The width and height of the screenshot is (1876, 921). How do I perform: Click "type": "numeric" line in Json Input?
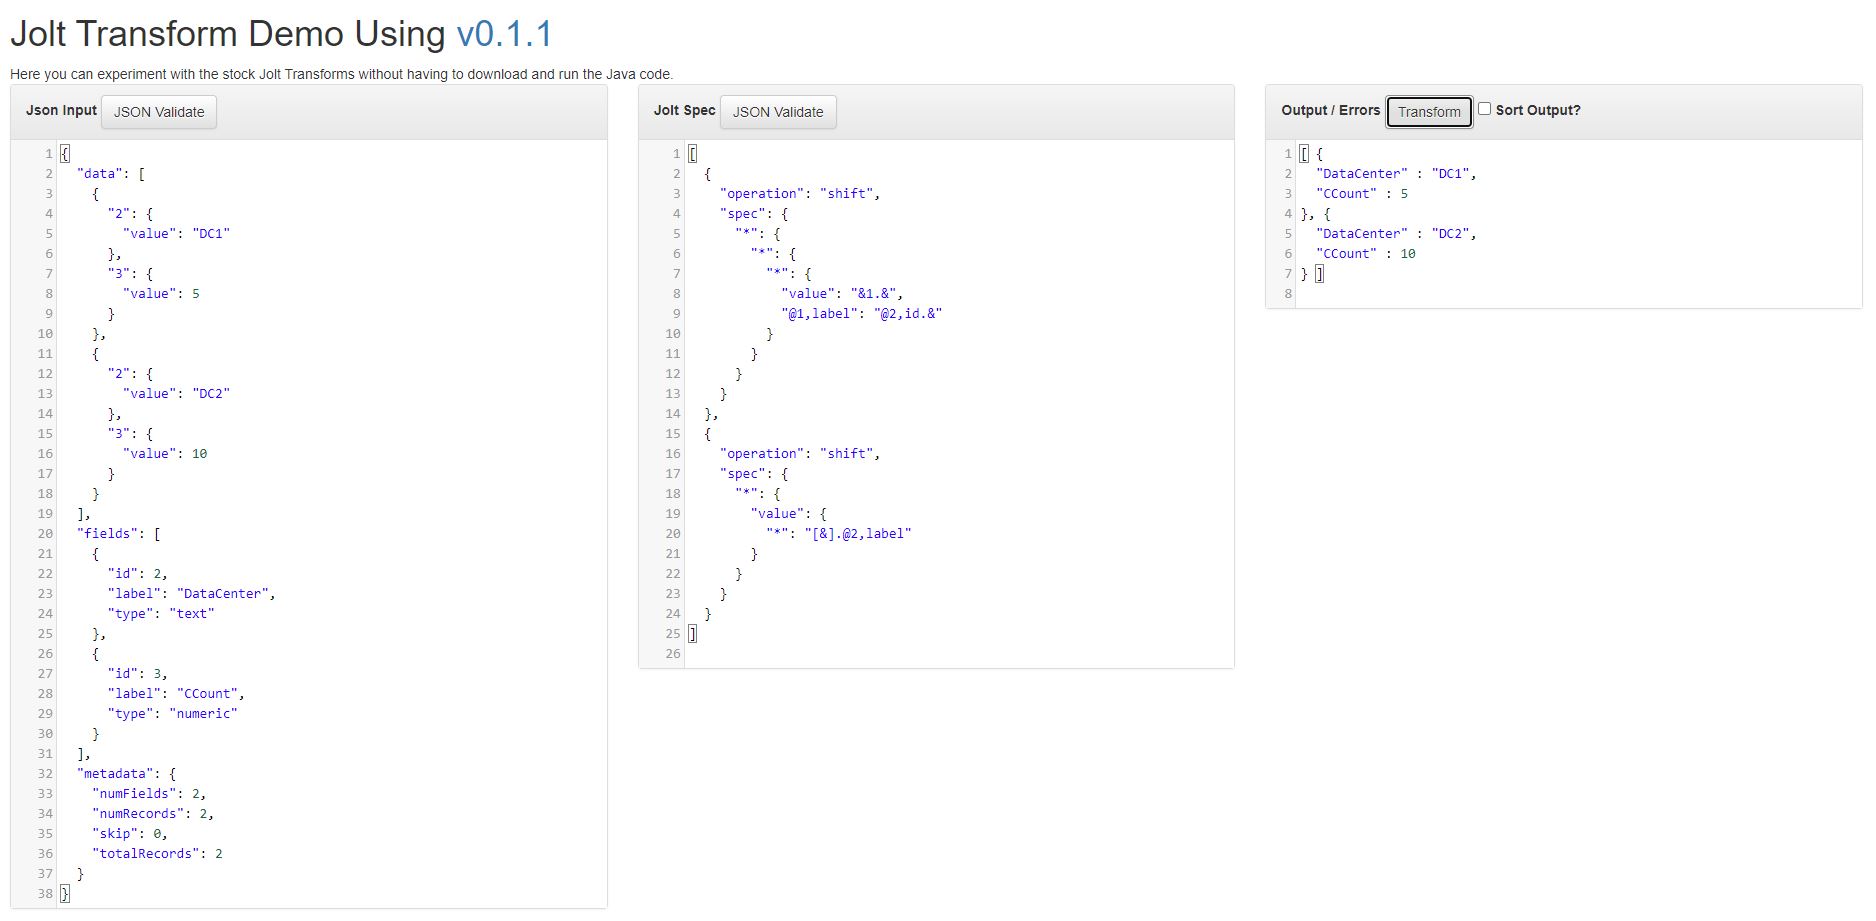pyautogui.click(x=173, y=713)
